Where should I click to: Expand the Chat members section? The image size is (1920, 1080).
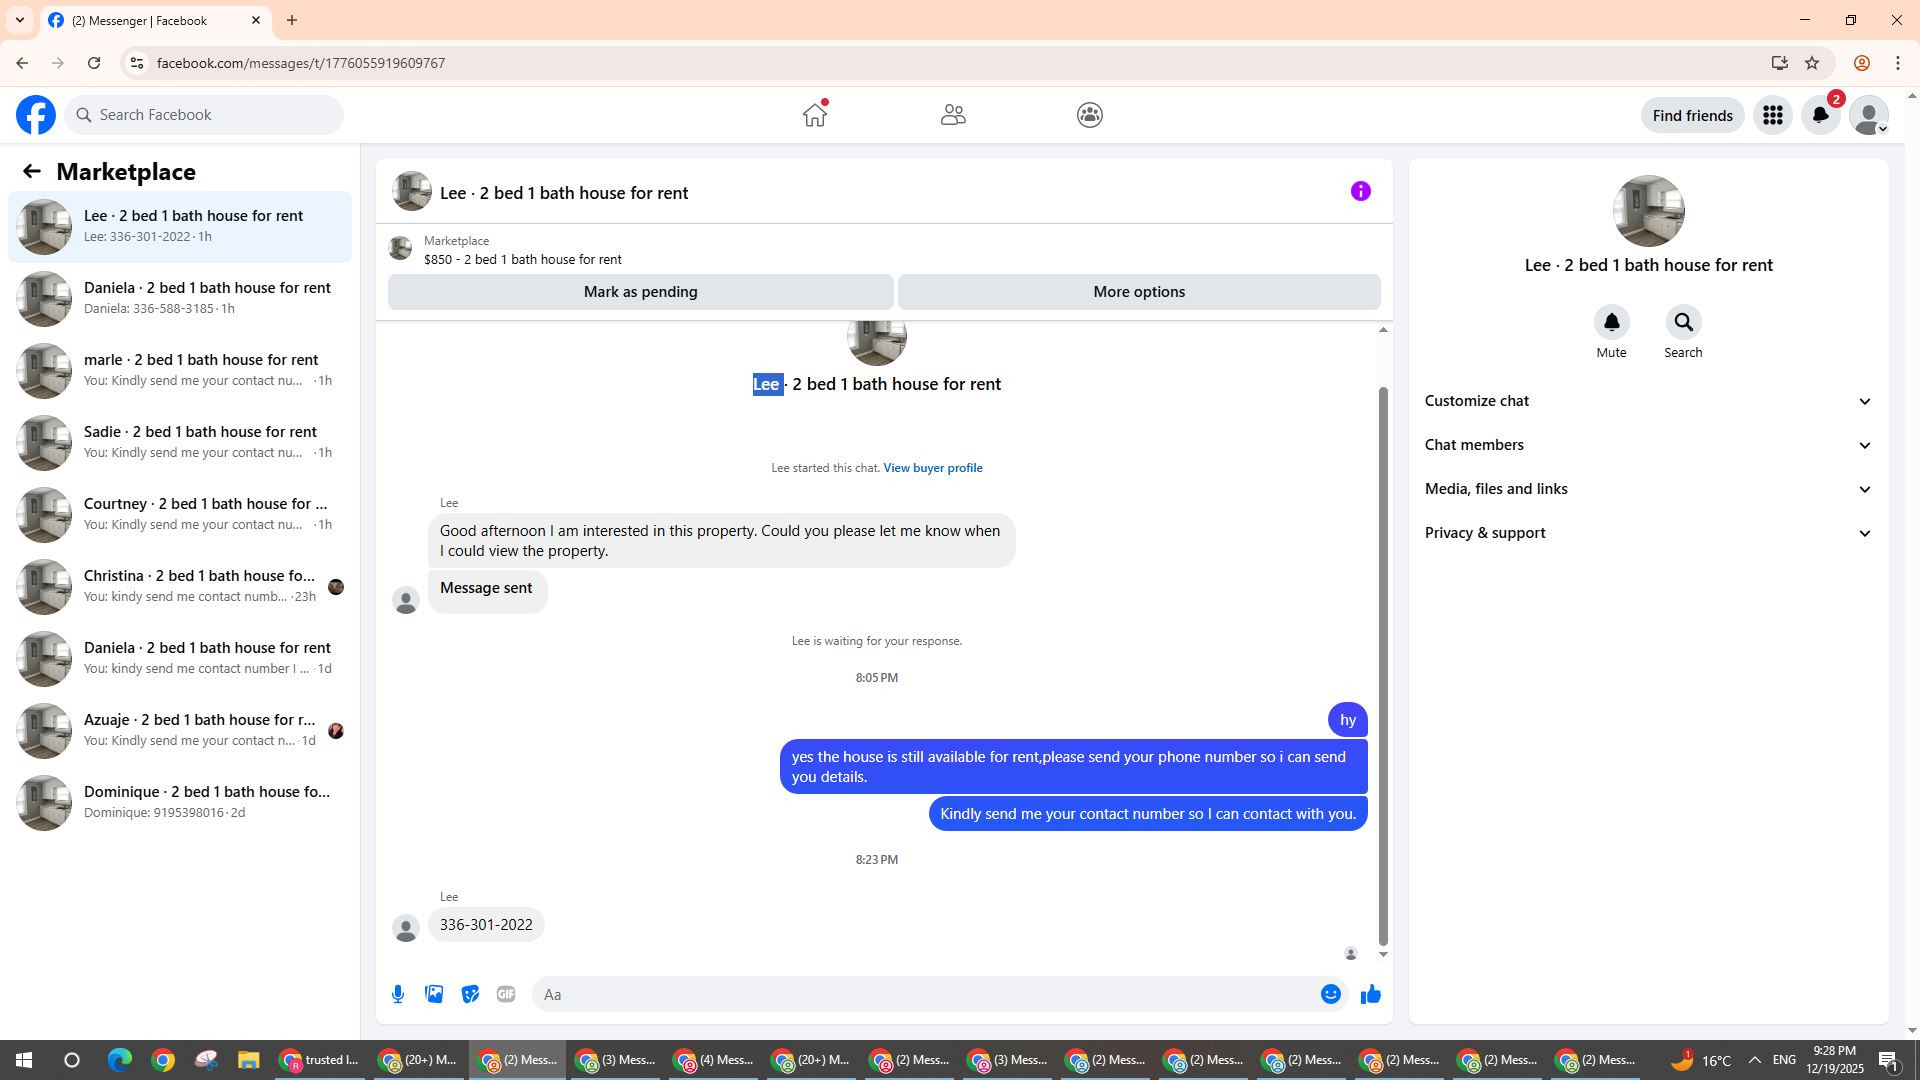[1648, 445]
